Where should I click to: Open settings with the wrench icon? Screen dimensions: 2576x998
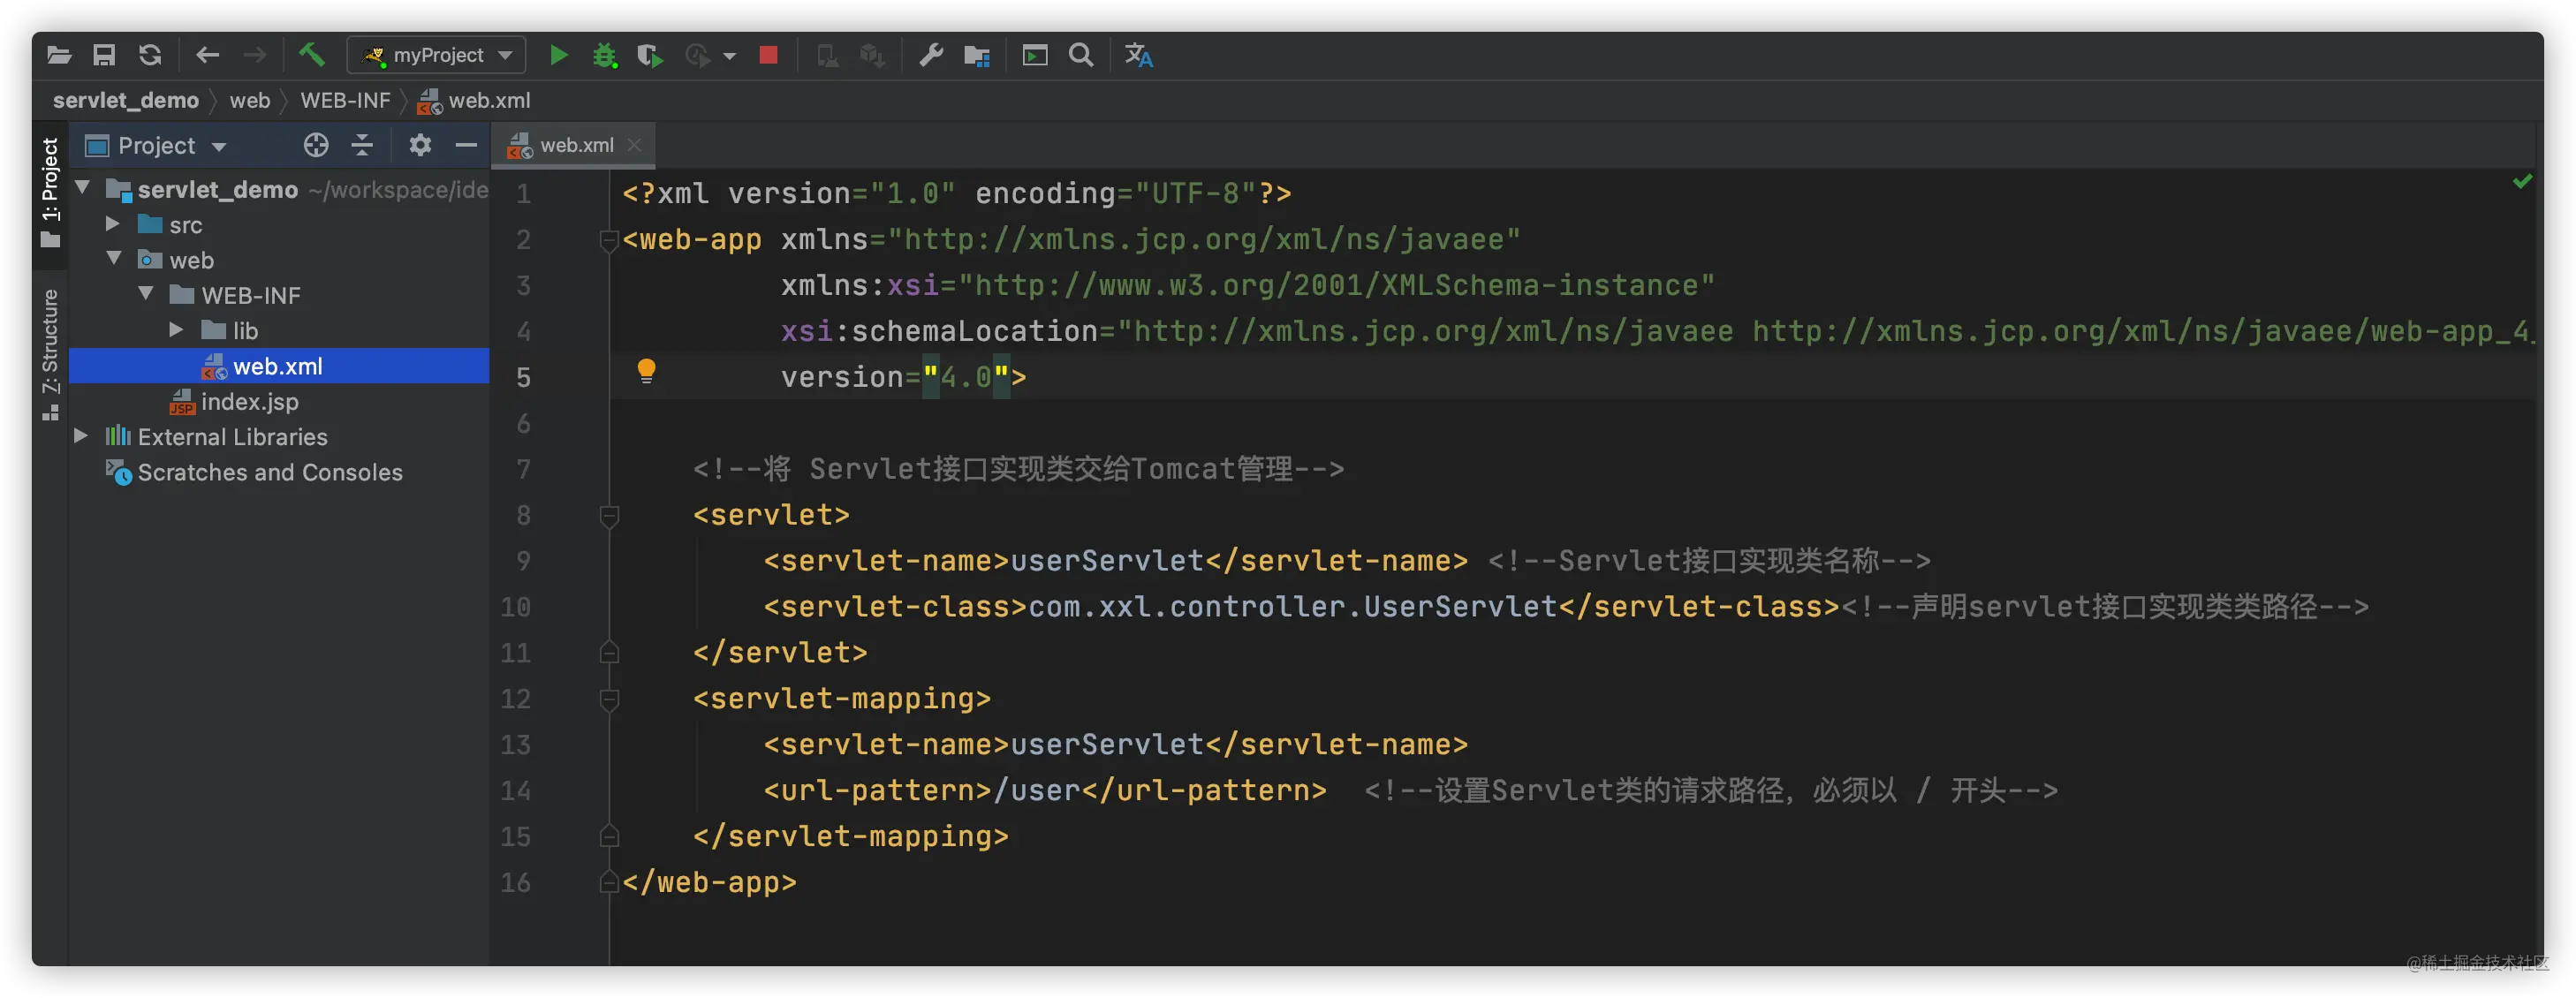coord(931,55)
